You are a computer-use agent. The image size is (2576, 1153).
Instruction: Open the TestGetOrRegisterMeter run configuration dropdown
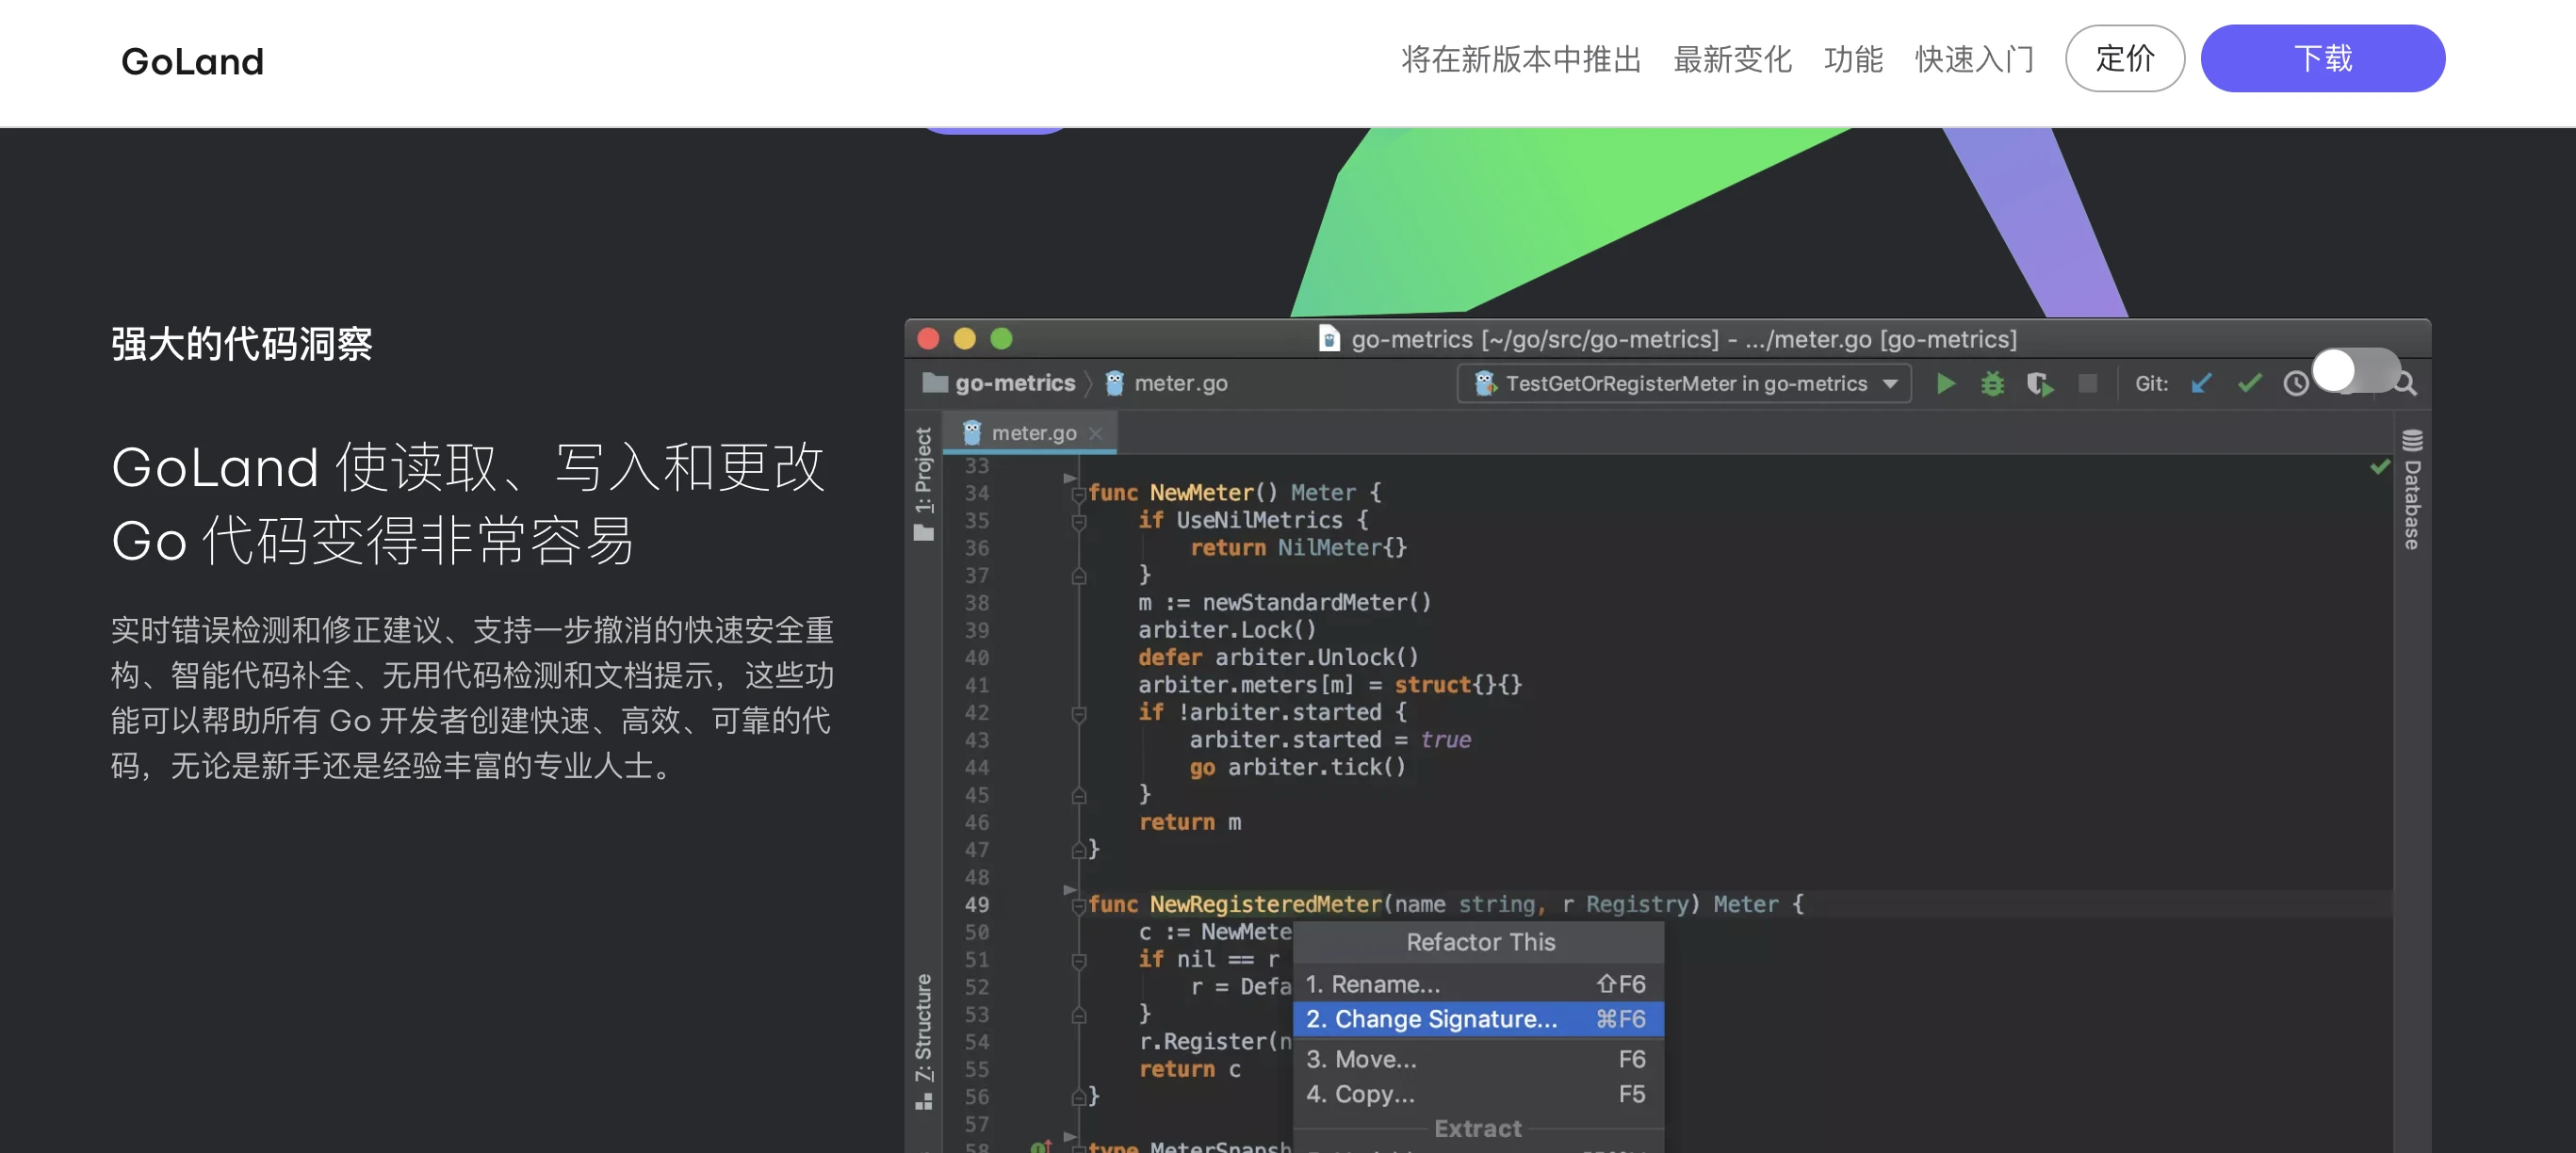tap(1683, 384)
